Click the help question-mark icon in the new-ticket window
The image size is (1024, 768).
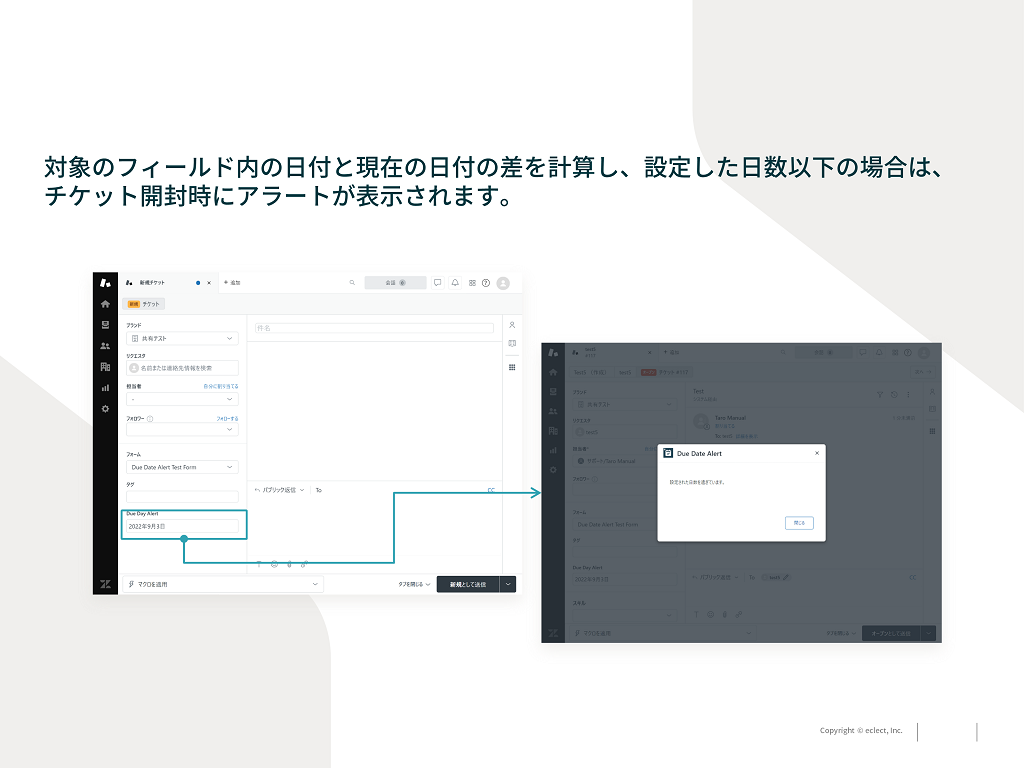coord(486,283)
